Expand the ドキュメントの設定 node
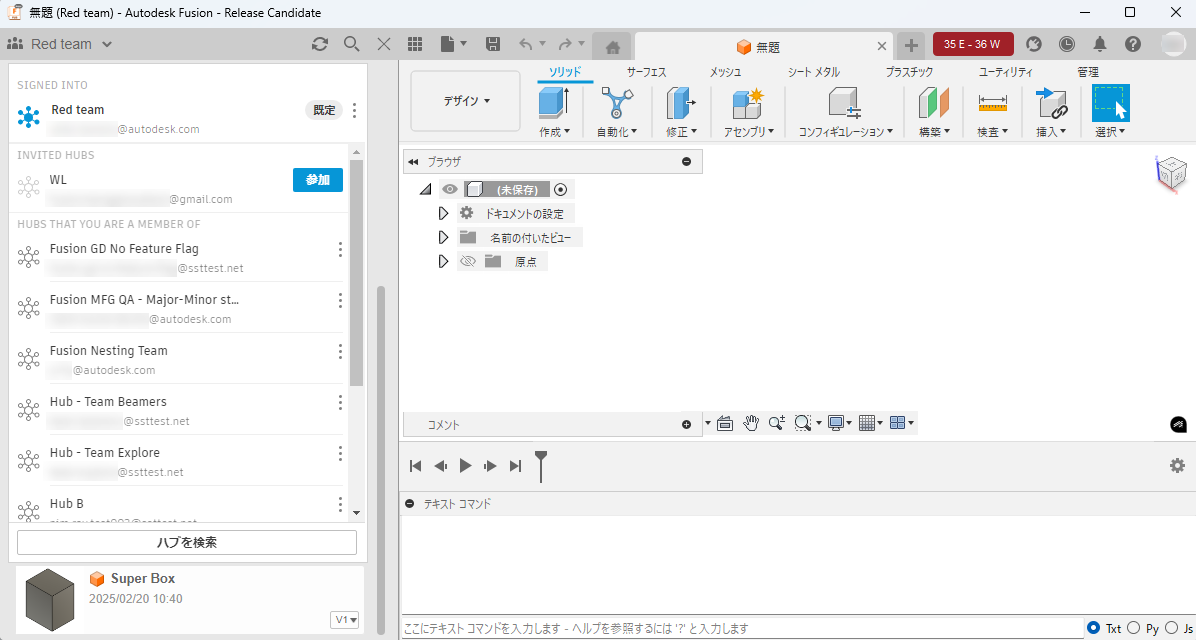 coord(443,214)
